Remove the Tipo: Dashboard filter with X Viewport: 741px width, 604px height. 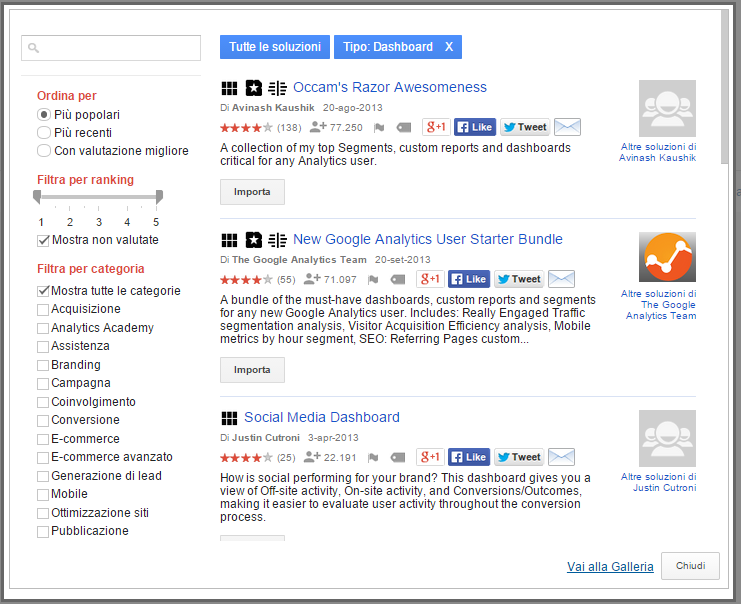[449, 47]
